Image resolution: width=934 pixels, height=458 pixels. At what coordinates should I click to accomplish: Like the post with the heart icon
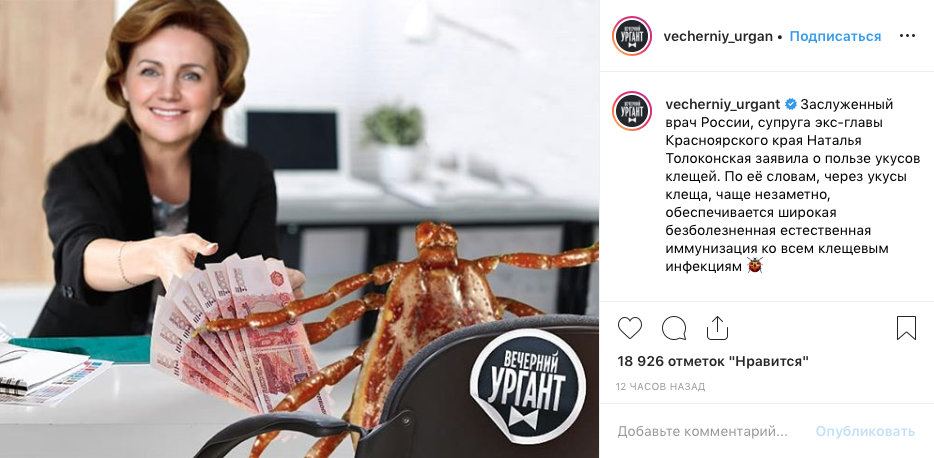(630, 328)
